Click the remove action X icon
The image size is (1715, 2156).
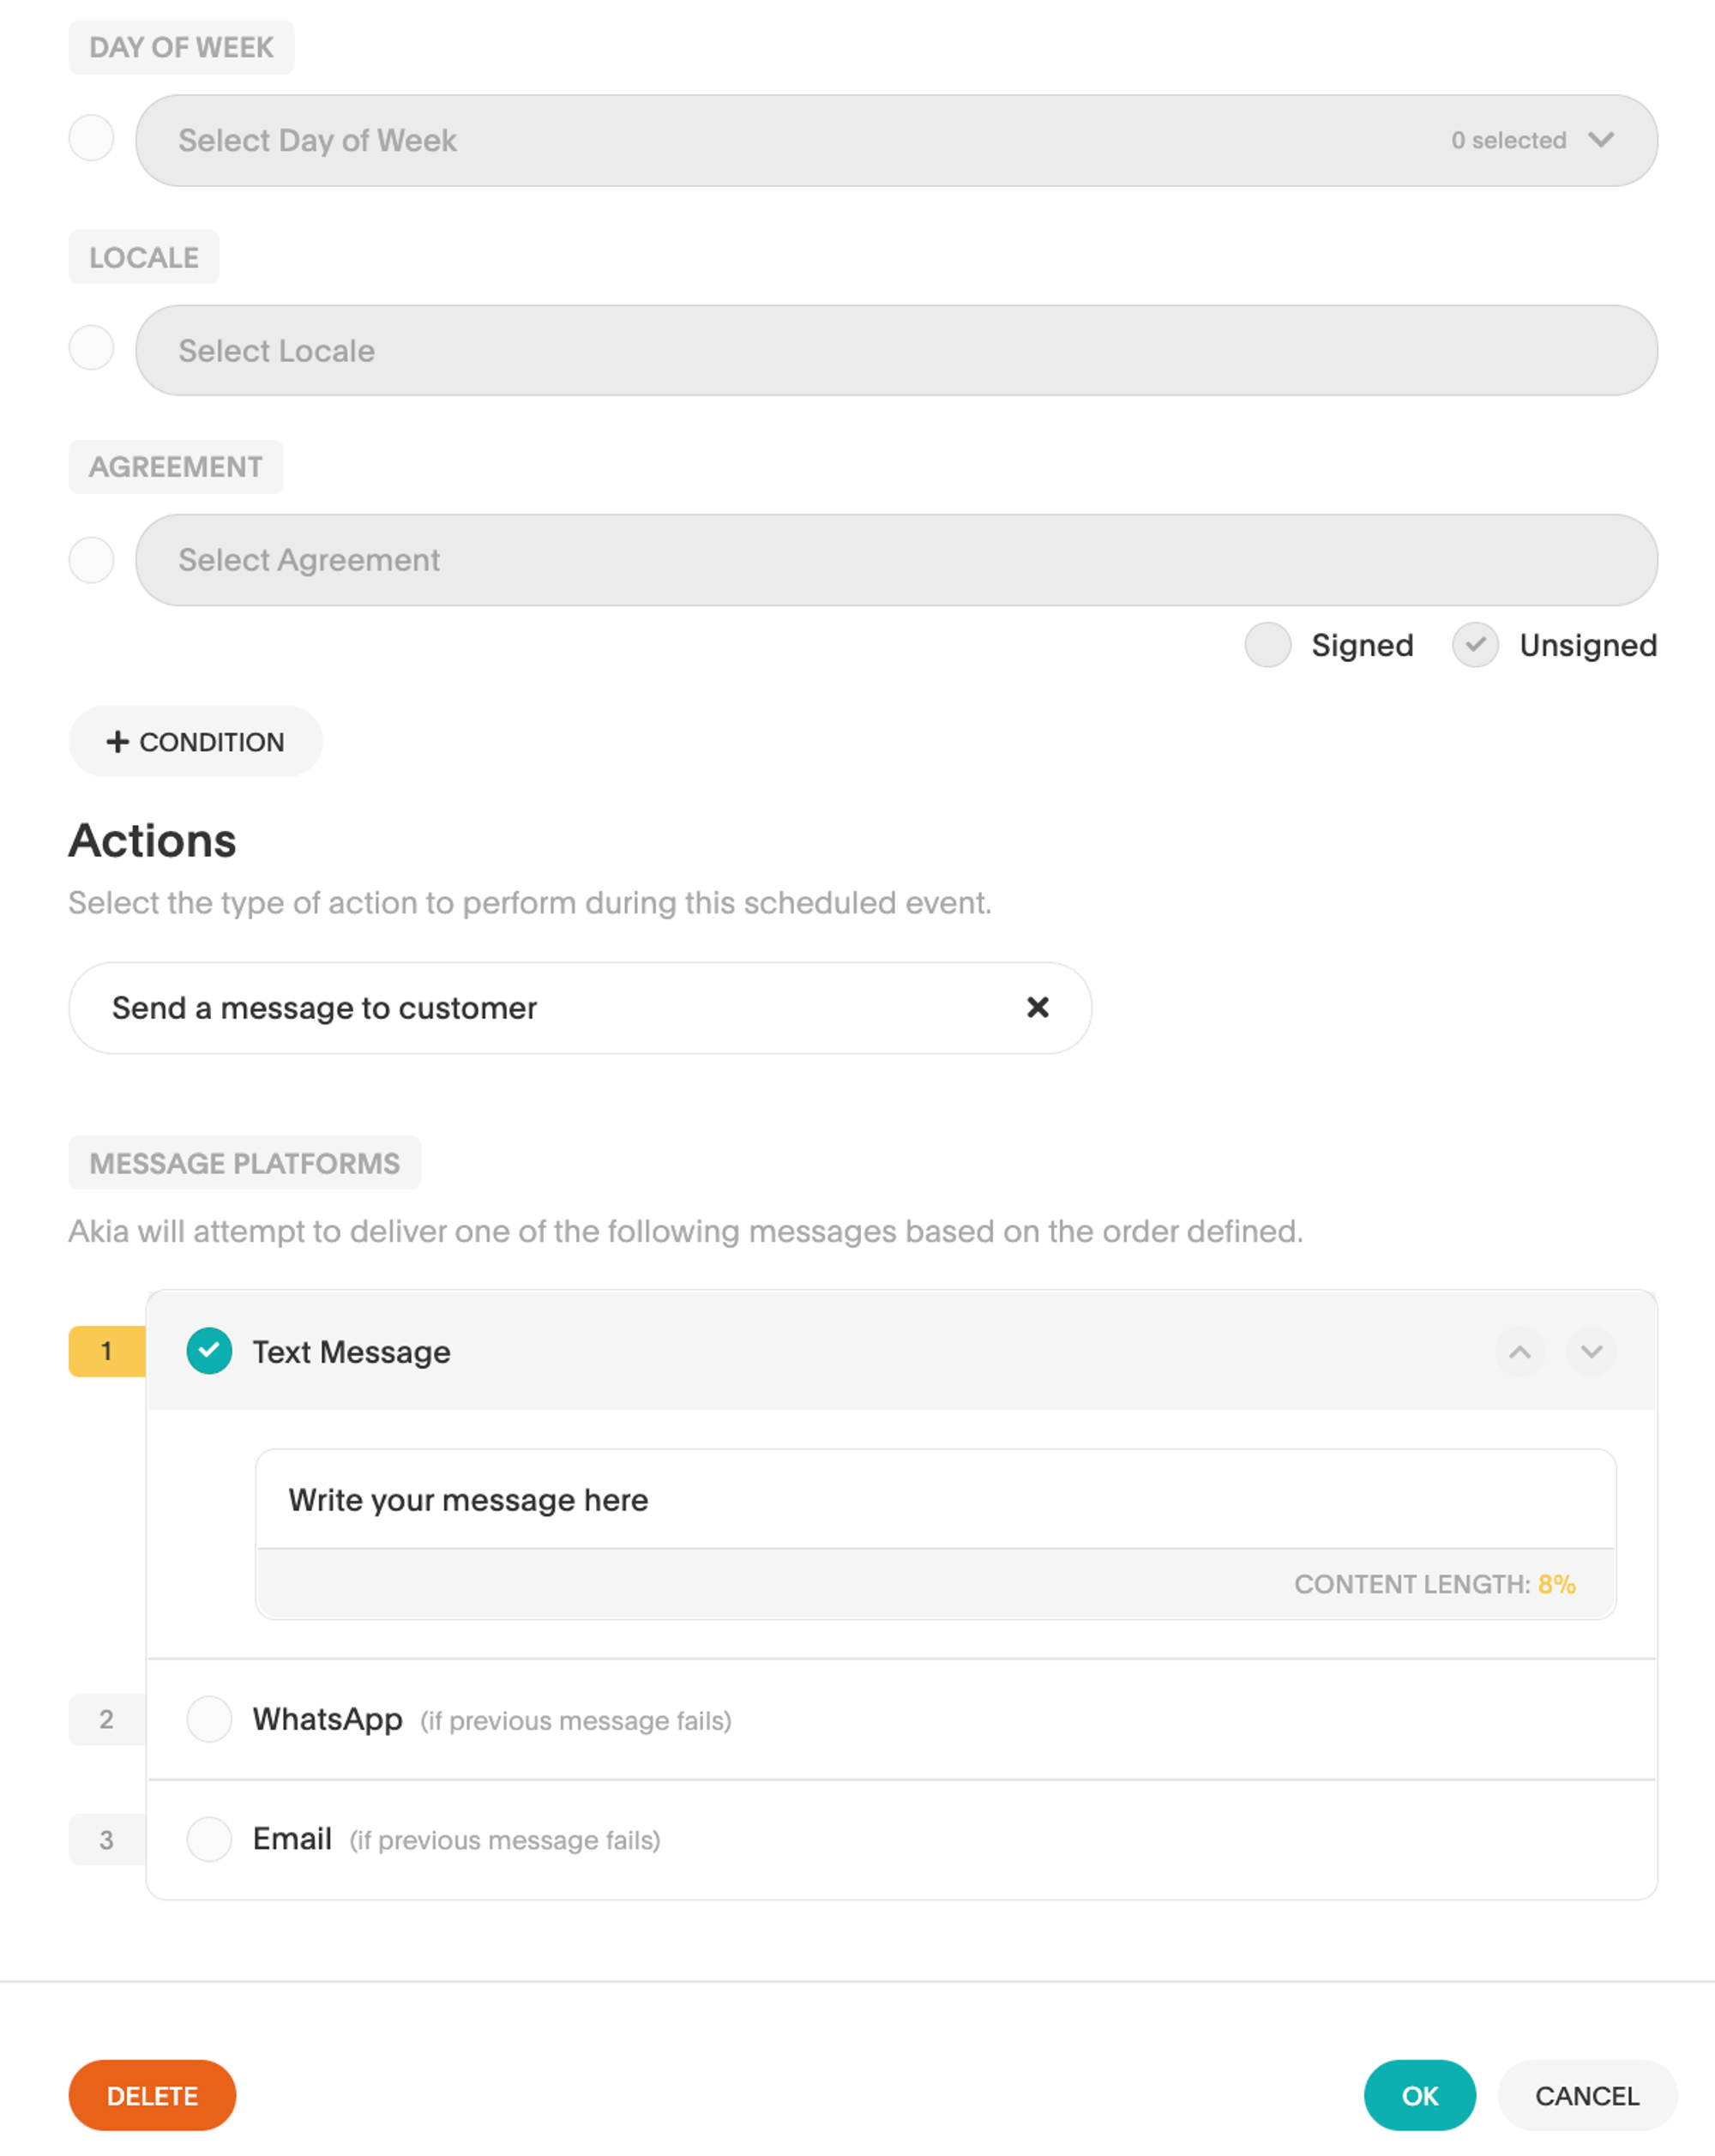pos(1038,1006)
